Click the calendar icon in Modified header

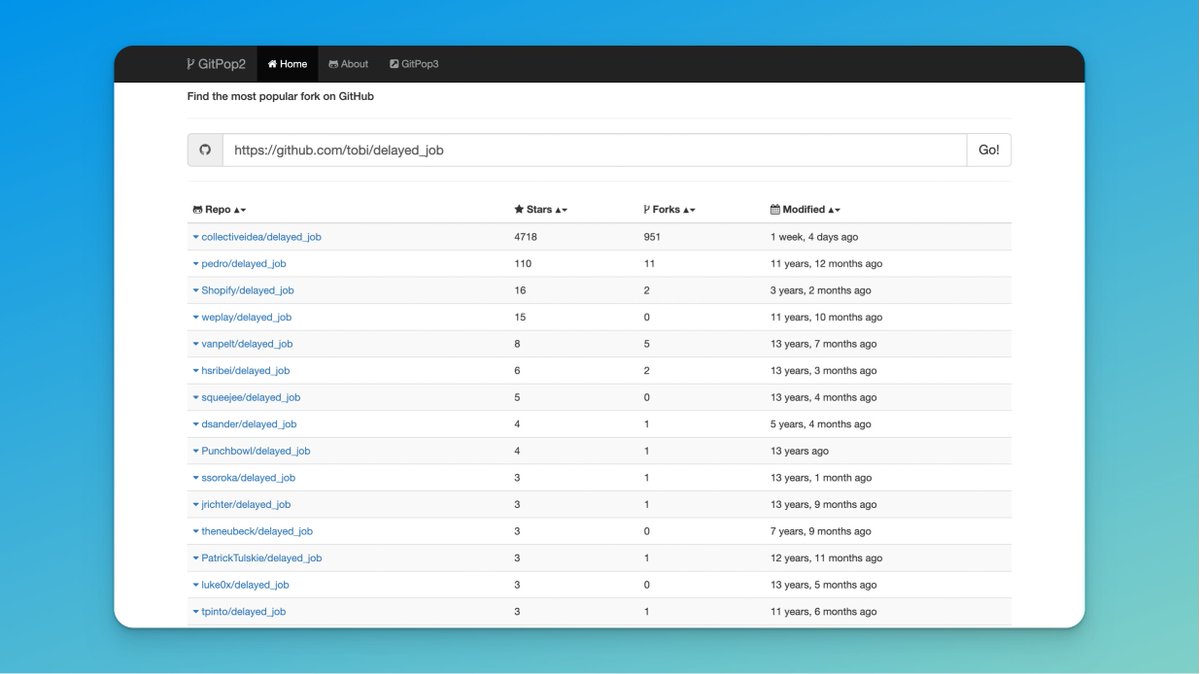[x=775, y=210]
